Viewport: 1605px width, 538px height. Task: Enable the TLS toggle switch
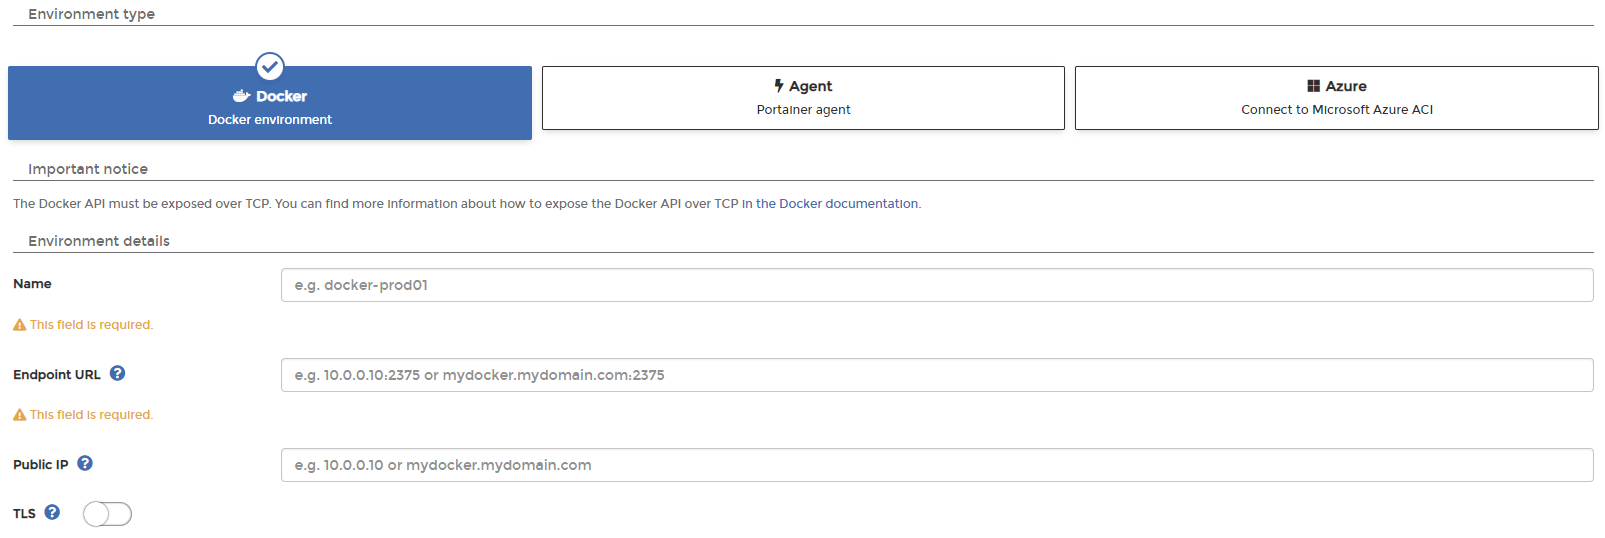107,514
